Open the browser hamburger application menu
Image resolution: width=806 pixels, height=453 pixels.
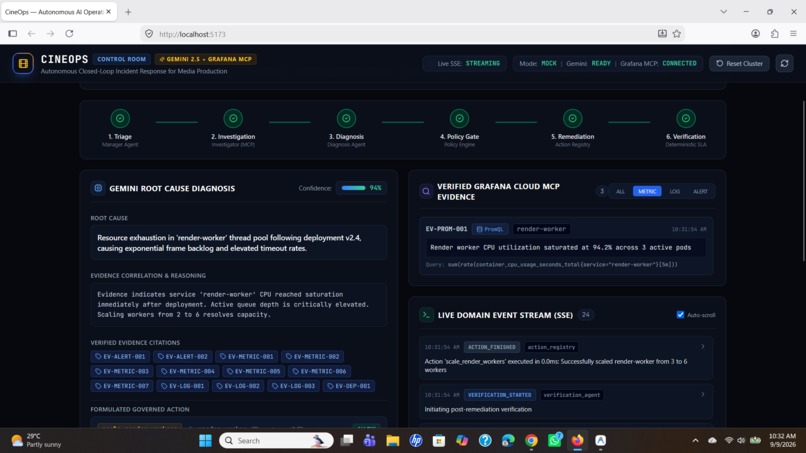(x=793, y=33)
